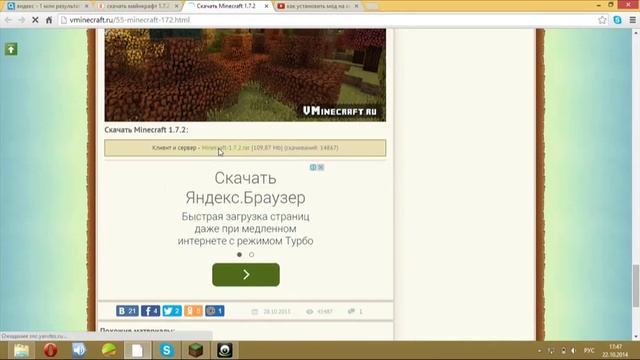Select the 'Скачать Minecraft 1.7.2' tab

click(226, 6)
